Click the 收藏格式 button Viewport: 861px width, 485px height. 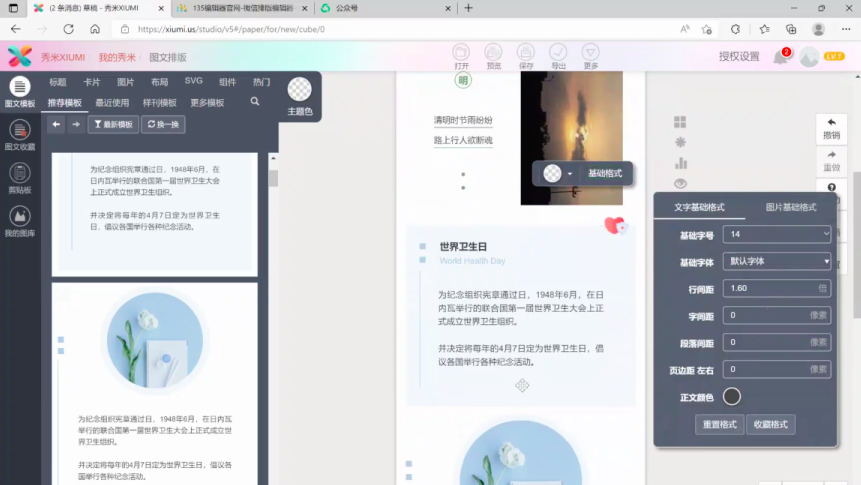pyautogui.click(x=770, y=425)
